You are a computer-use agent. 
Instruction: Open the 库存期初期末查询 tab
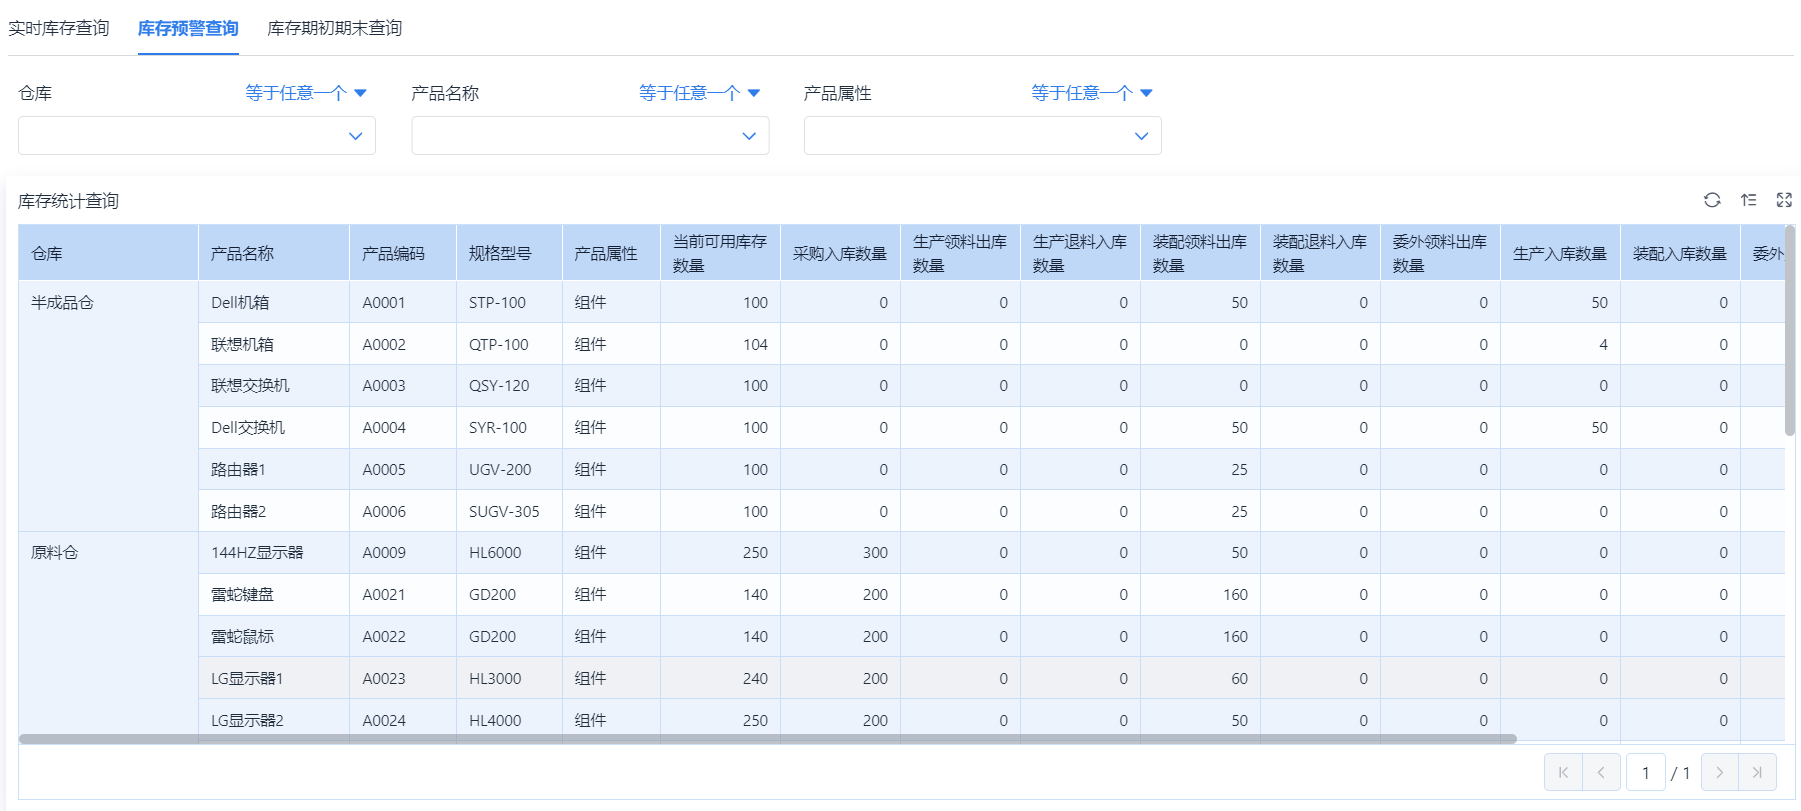(335, 28)
